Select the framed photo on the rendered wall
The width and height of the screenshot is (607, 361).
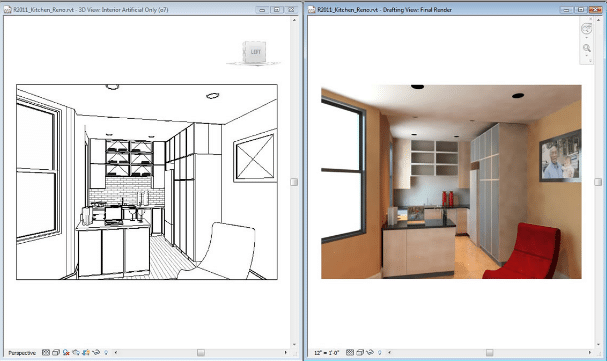(x=560, y=156)
